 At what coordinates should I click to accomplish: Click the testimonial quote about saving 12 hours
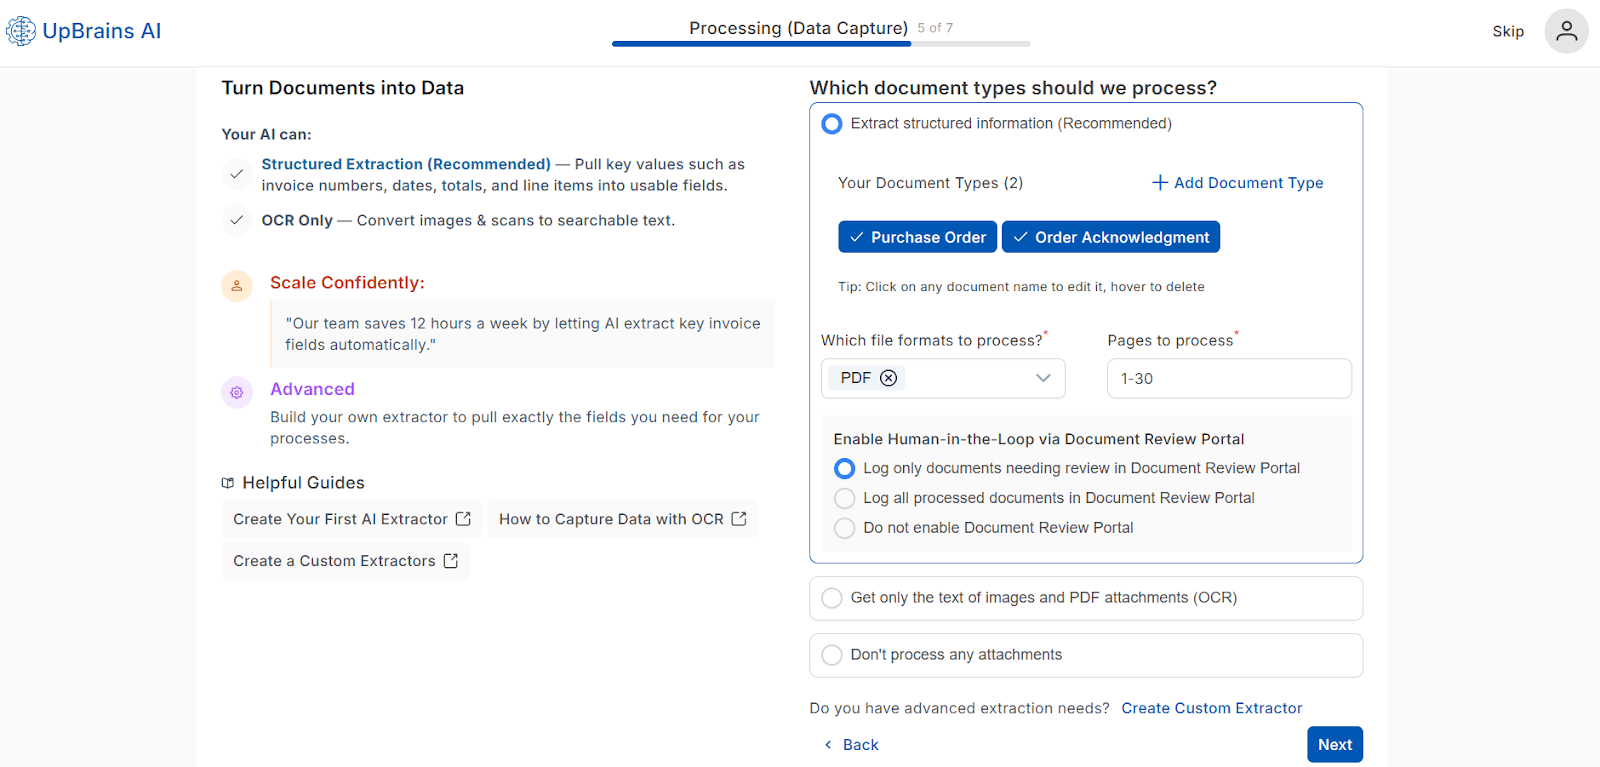coord(523,334)
